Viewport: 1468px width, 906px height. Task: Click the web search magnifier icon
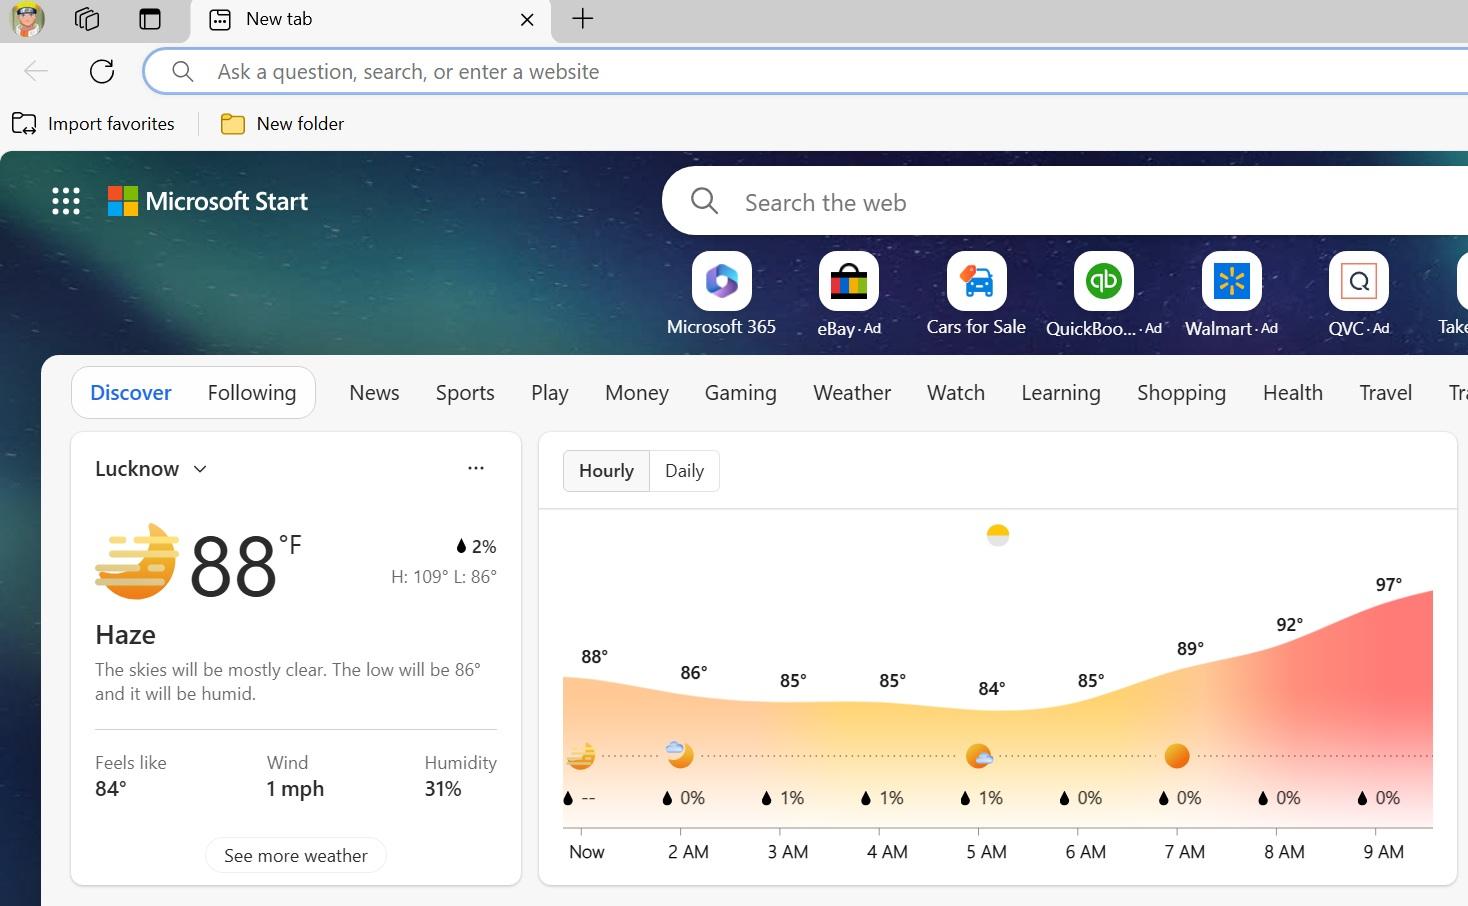(x=703, y=200)
